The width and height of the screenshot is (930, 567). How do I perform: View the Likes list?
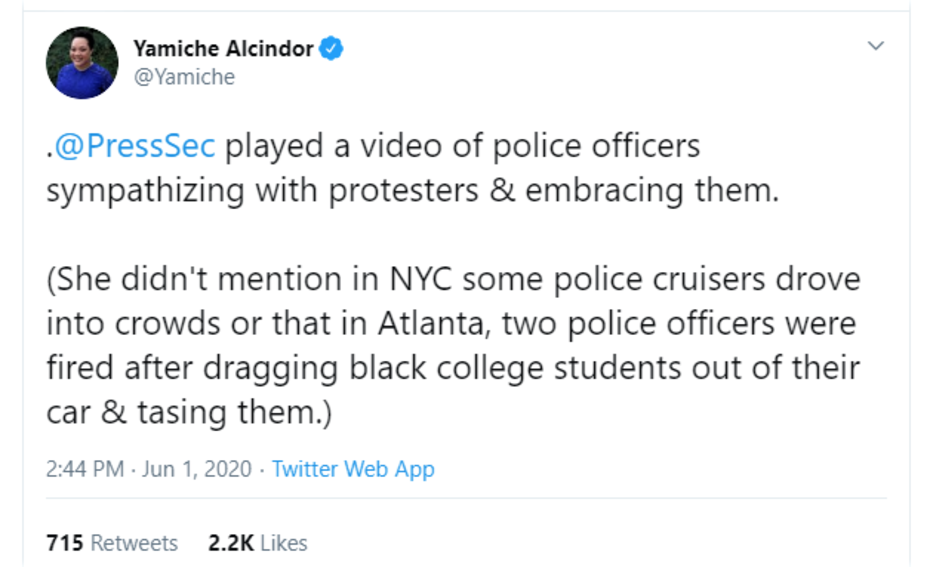pos(284,543)
